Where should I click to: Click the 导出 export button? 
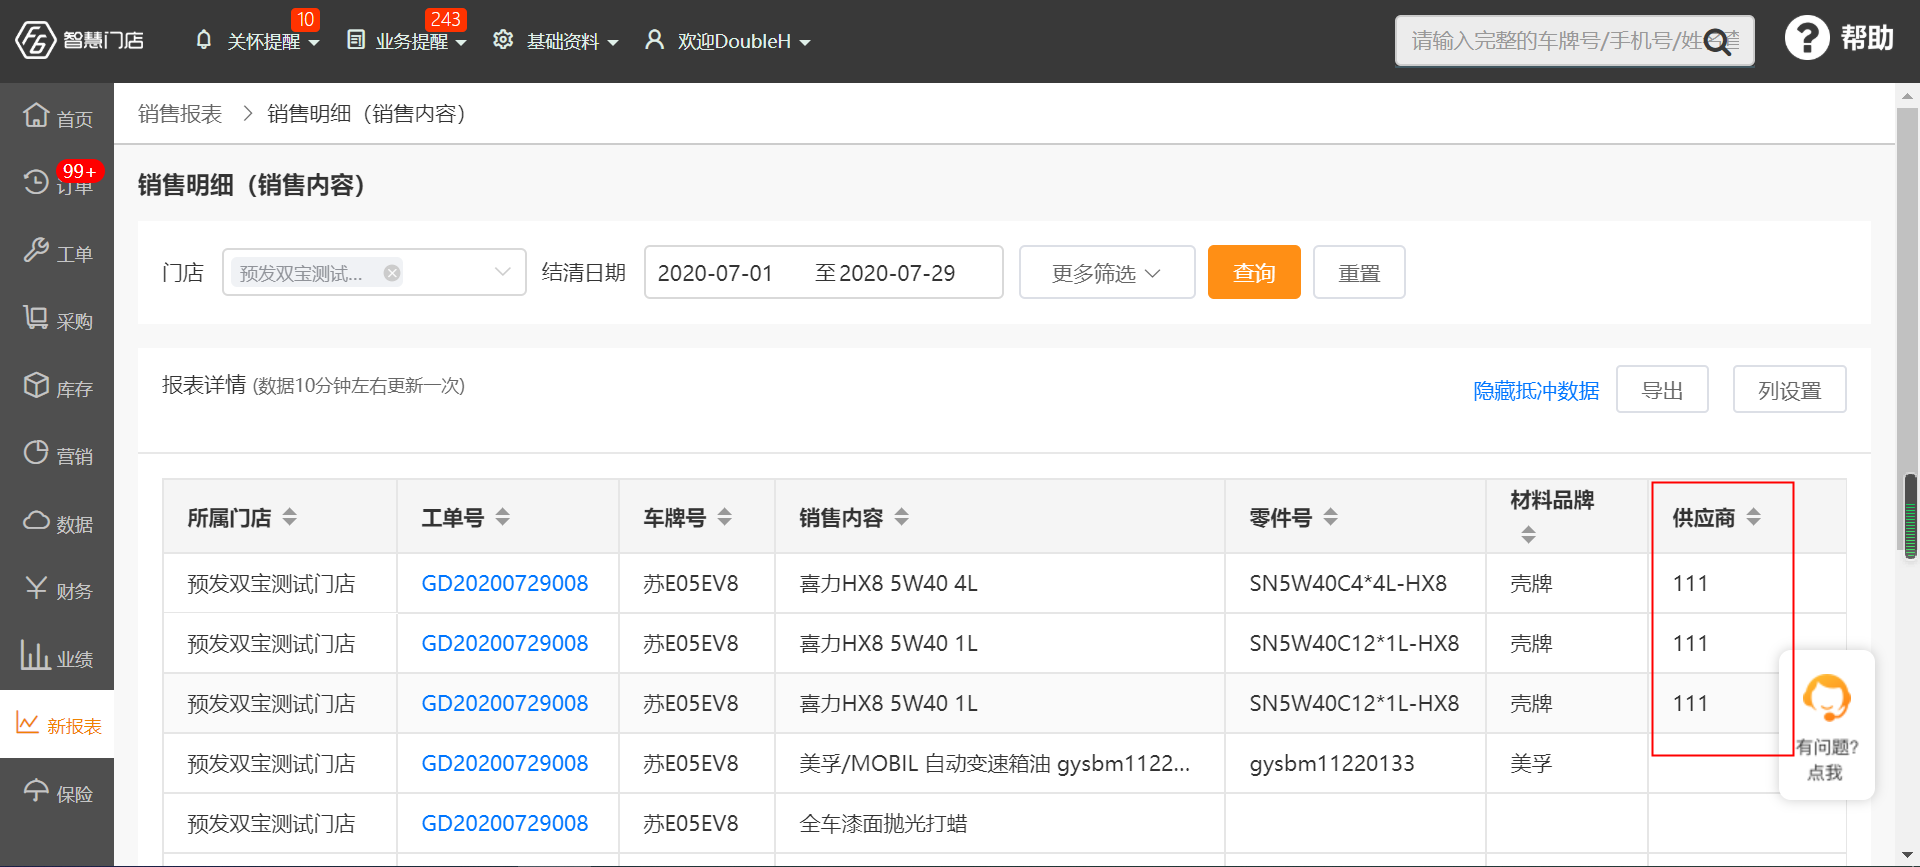[1662, 389]
